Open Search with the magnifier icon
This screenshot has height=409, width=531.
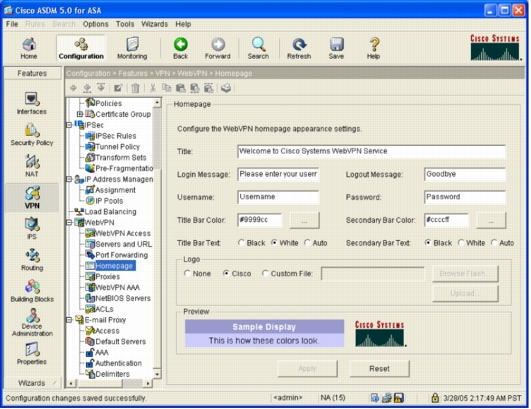point(258,48)
